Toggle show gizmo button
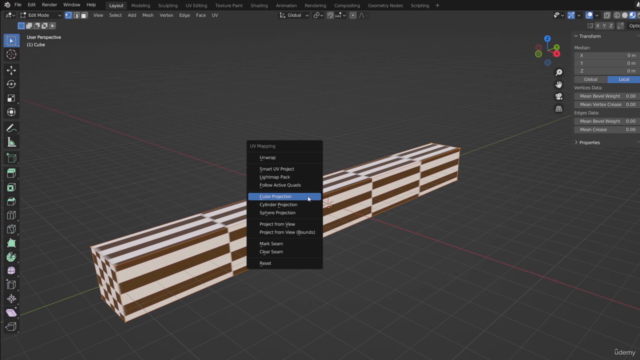 pyautogui.click(x=571, y=15)
